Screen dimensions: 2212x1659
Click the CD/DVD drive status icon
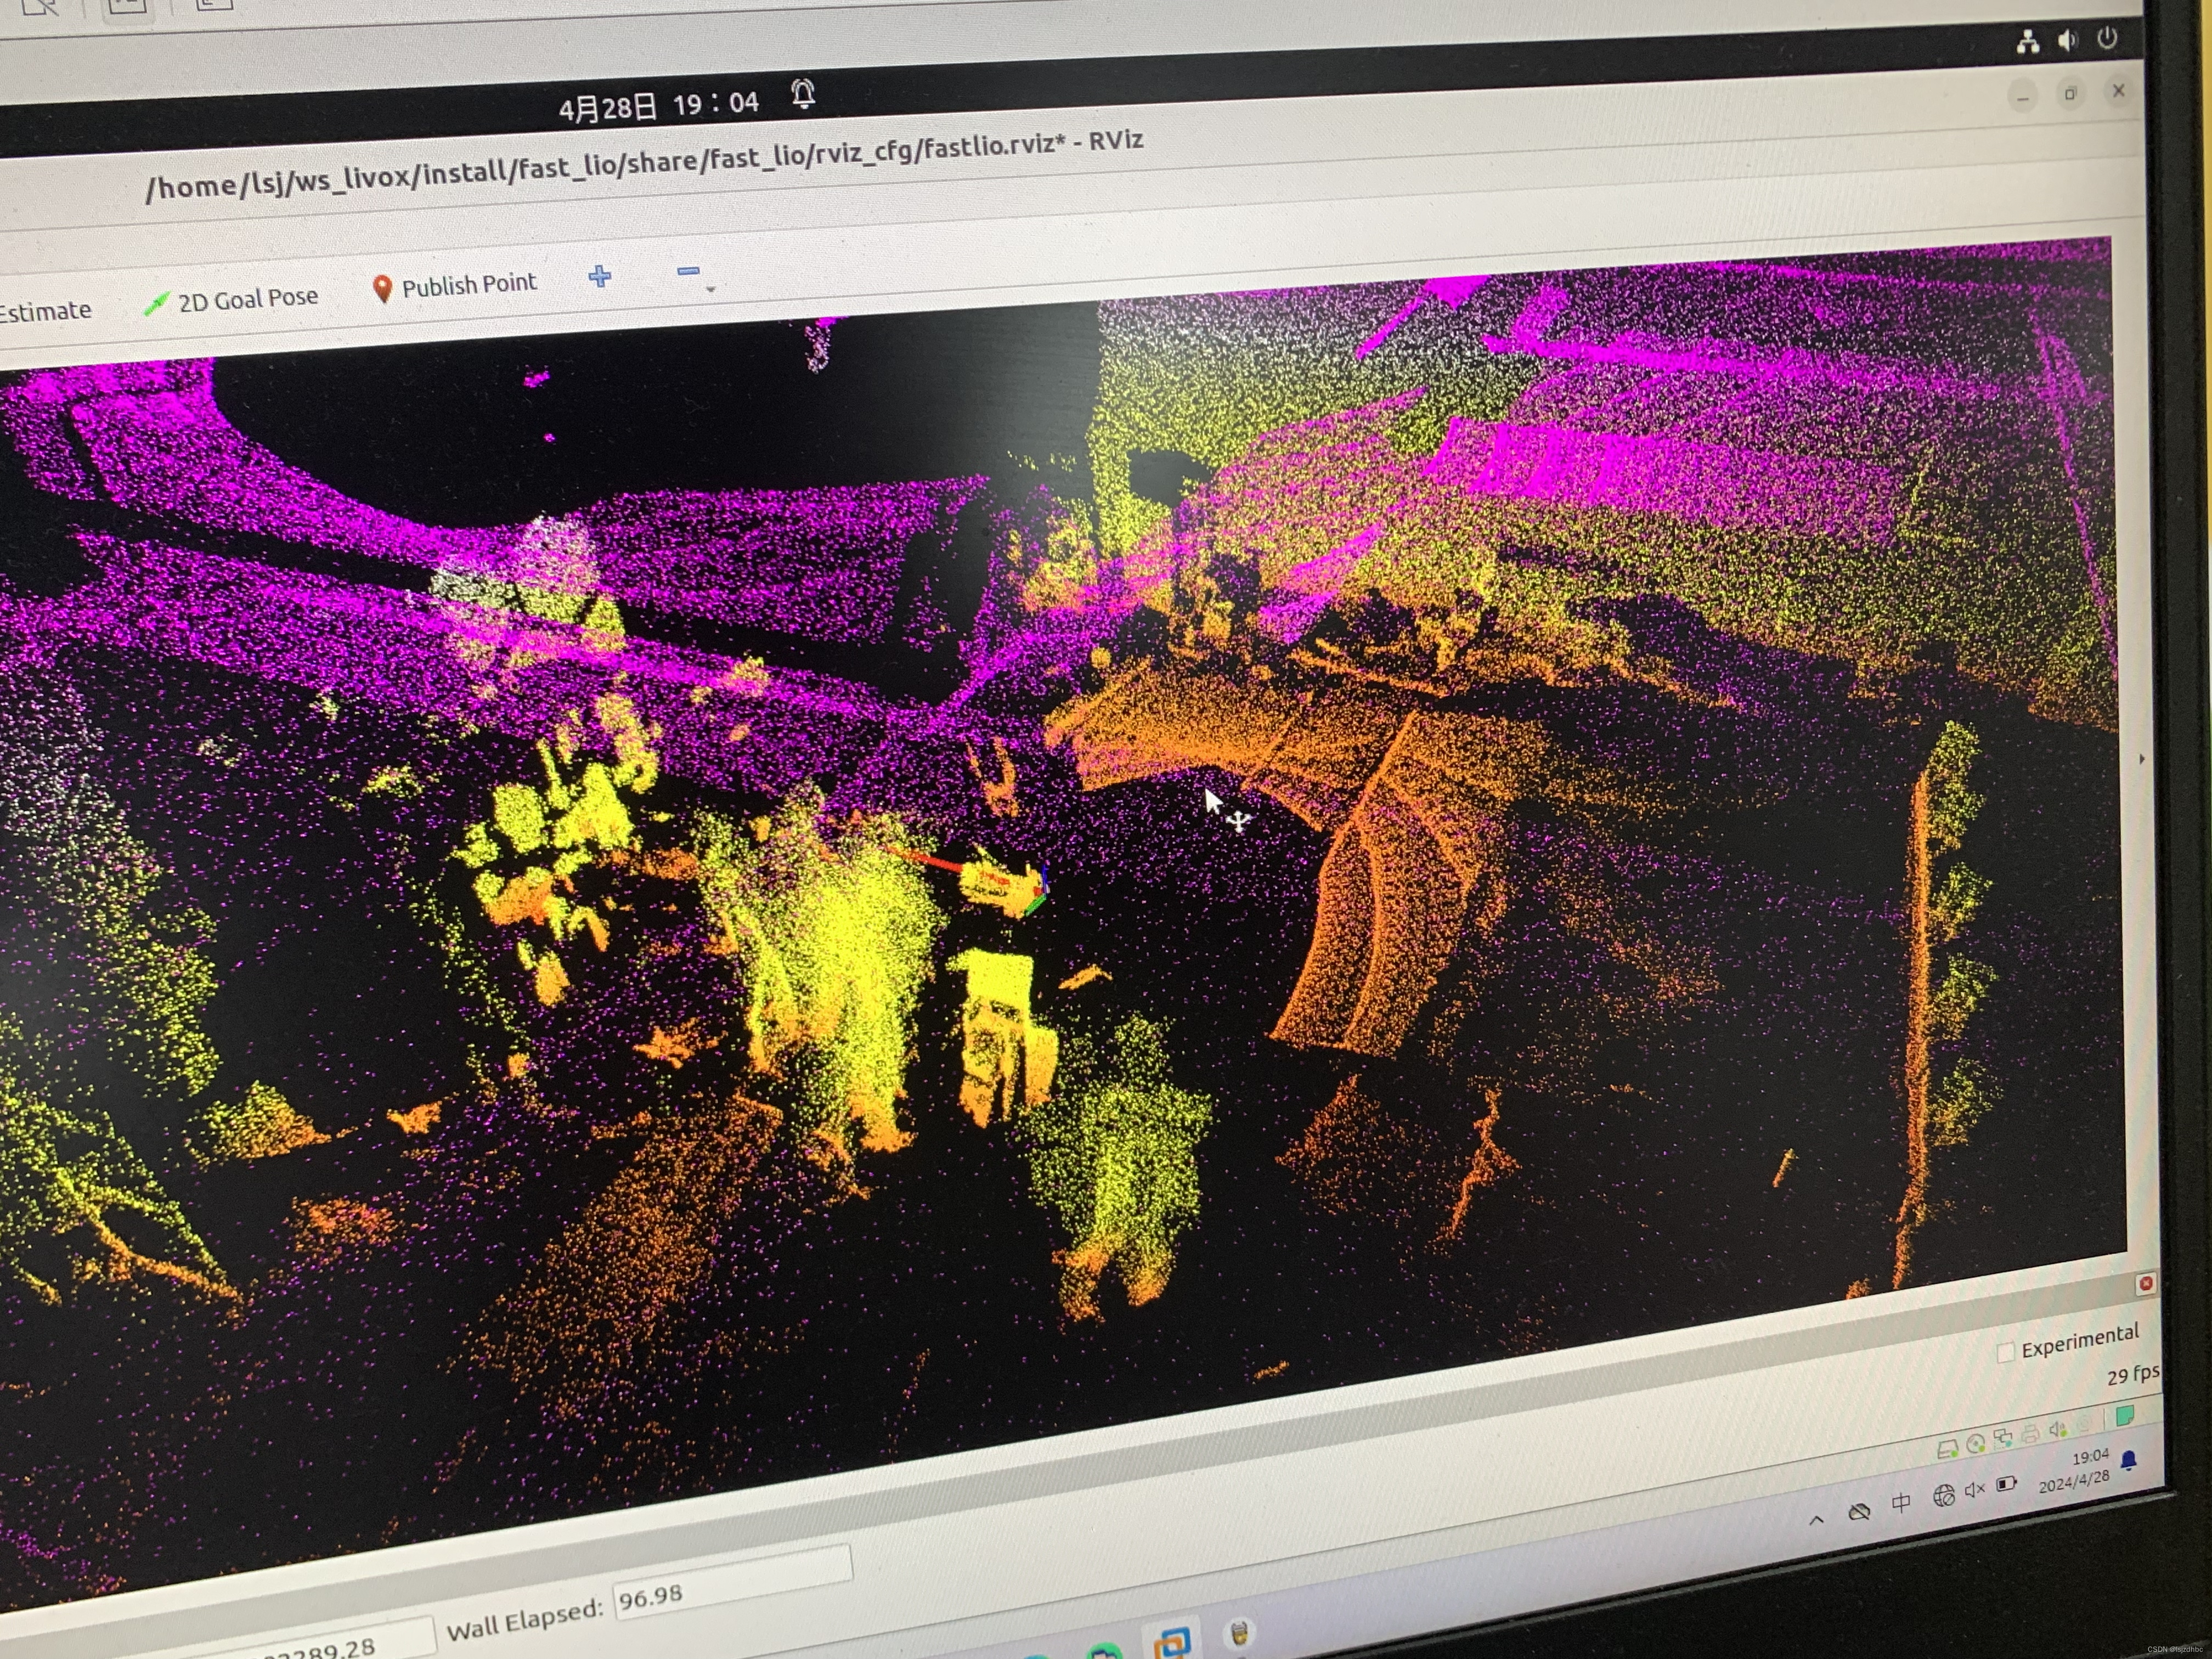[x=1975, y=1443]
